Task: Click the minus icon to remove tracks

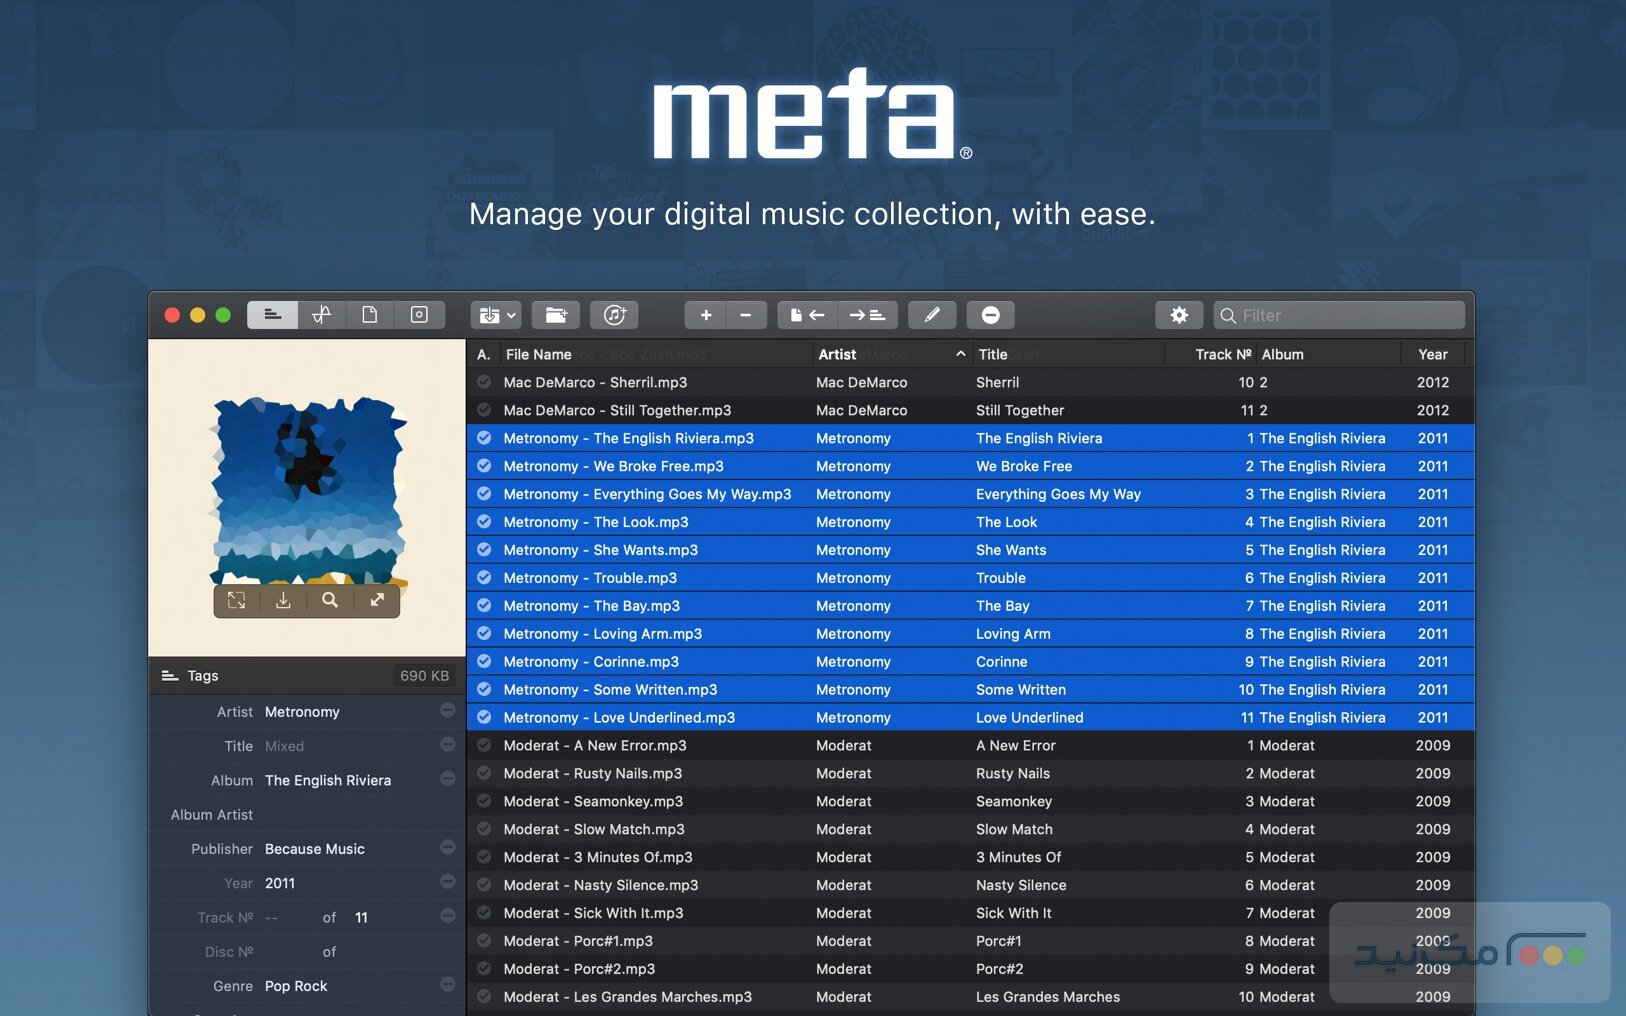Action: (746, 315)
